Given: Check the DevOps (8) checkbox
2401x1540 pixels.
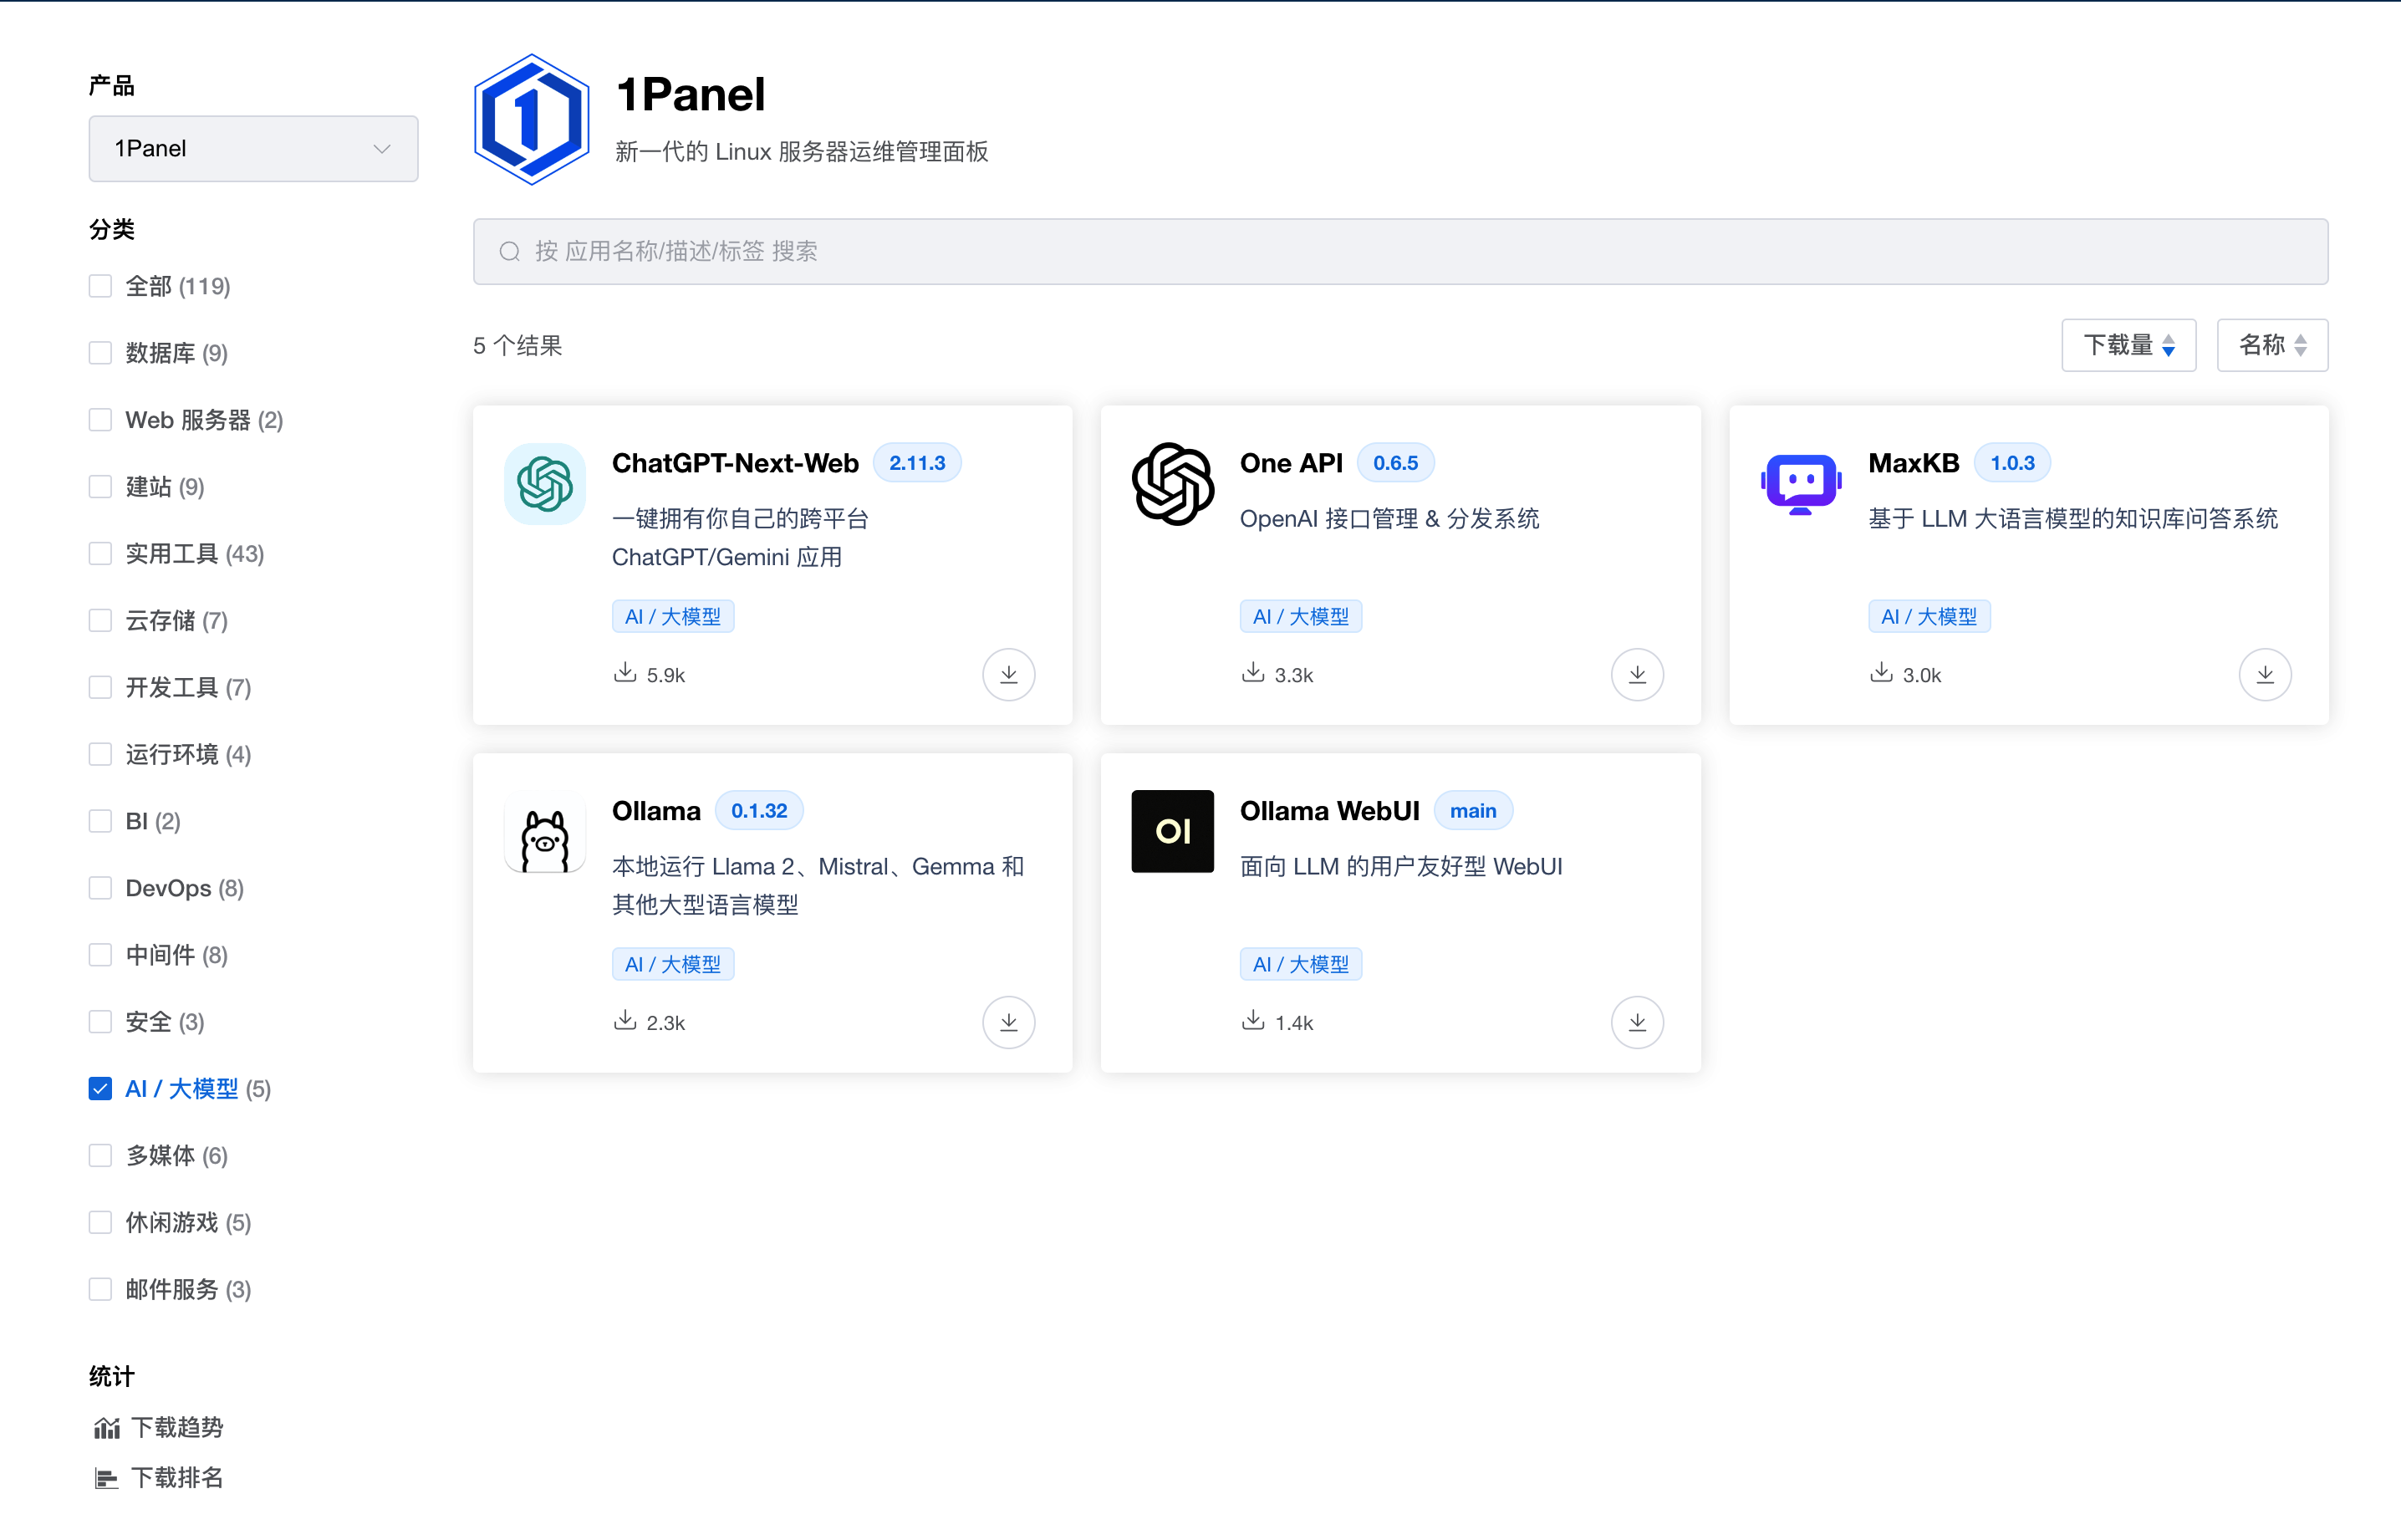Looking at the screenshot, I should (100, 888).
